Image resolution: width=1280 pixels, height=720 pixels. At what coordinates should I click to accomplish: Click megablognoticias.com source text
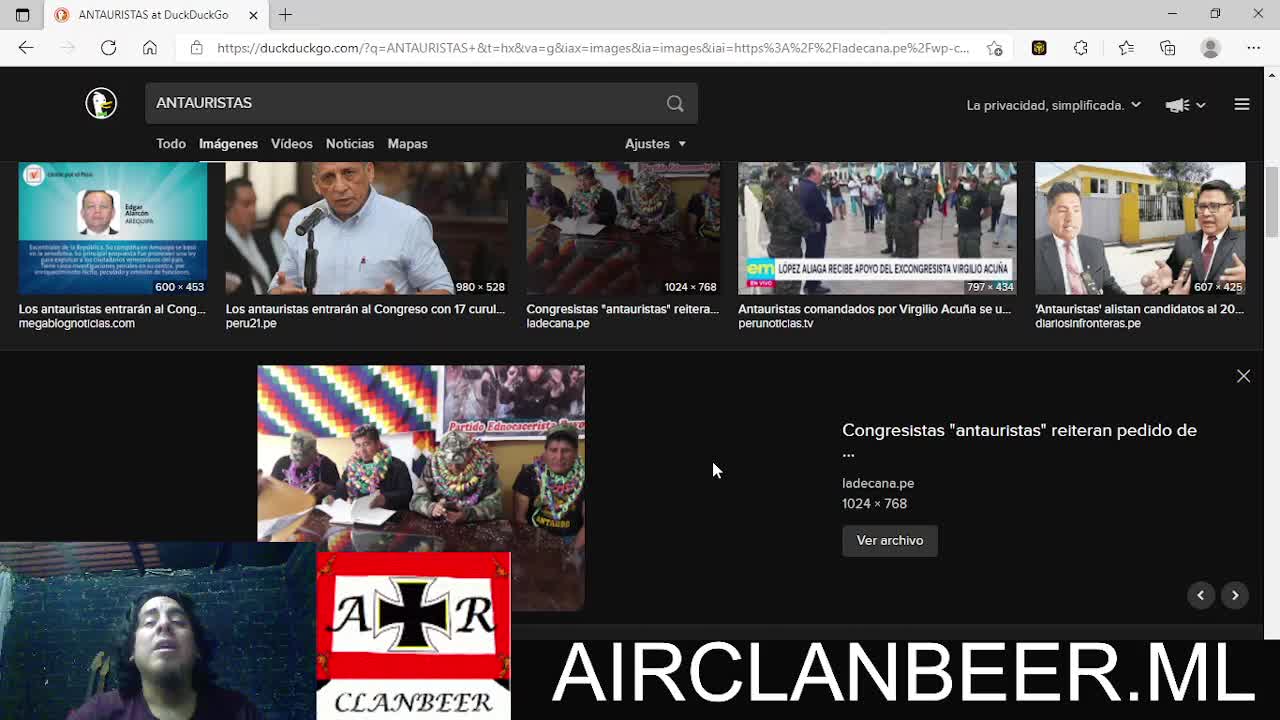[x=76, y=323]
